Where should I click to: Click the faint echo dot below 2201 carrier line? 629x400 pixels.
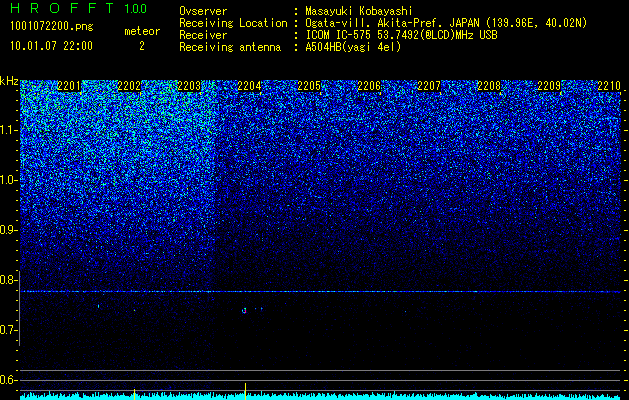pos(98,306)
